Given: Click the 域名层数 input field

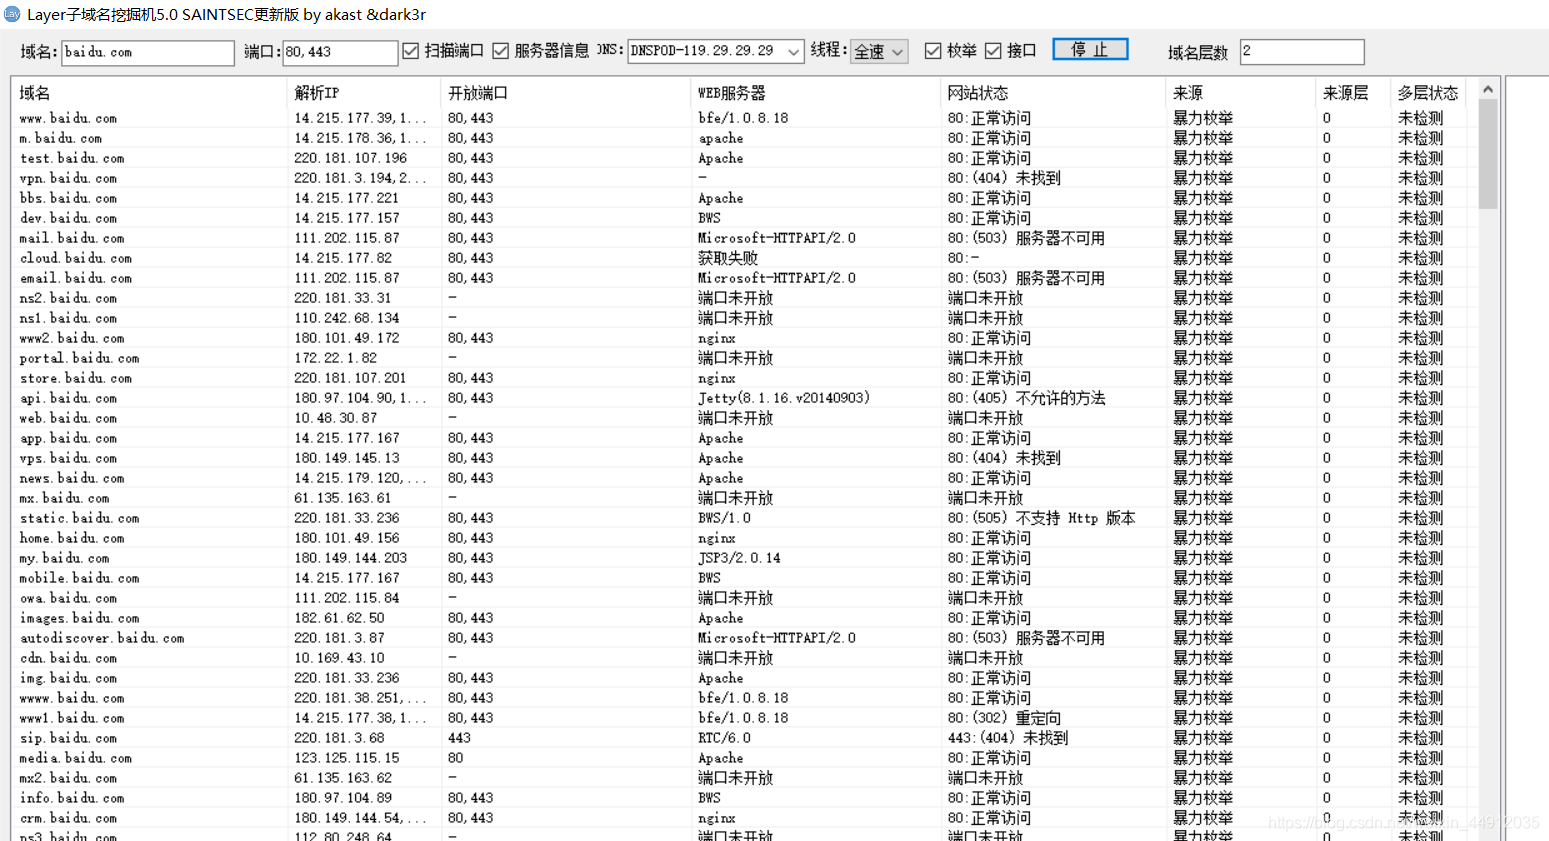Looking at the screenshot, I should [1302, 52].
